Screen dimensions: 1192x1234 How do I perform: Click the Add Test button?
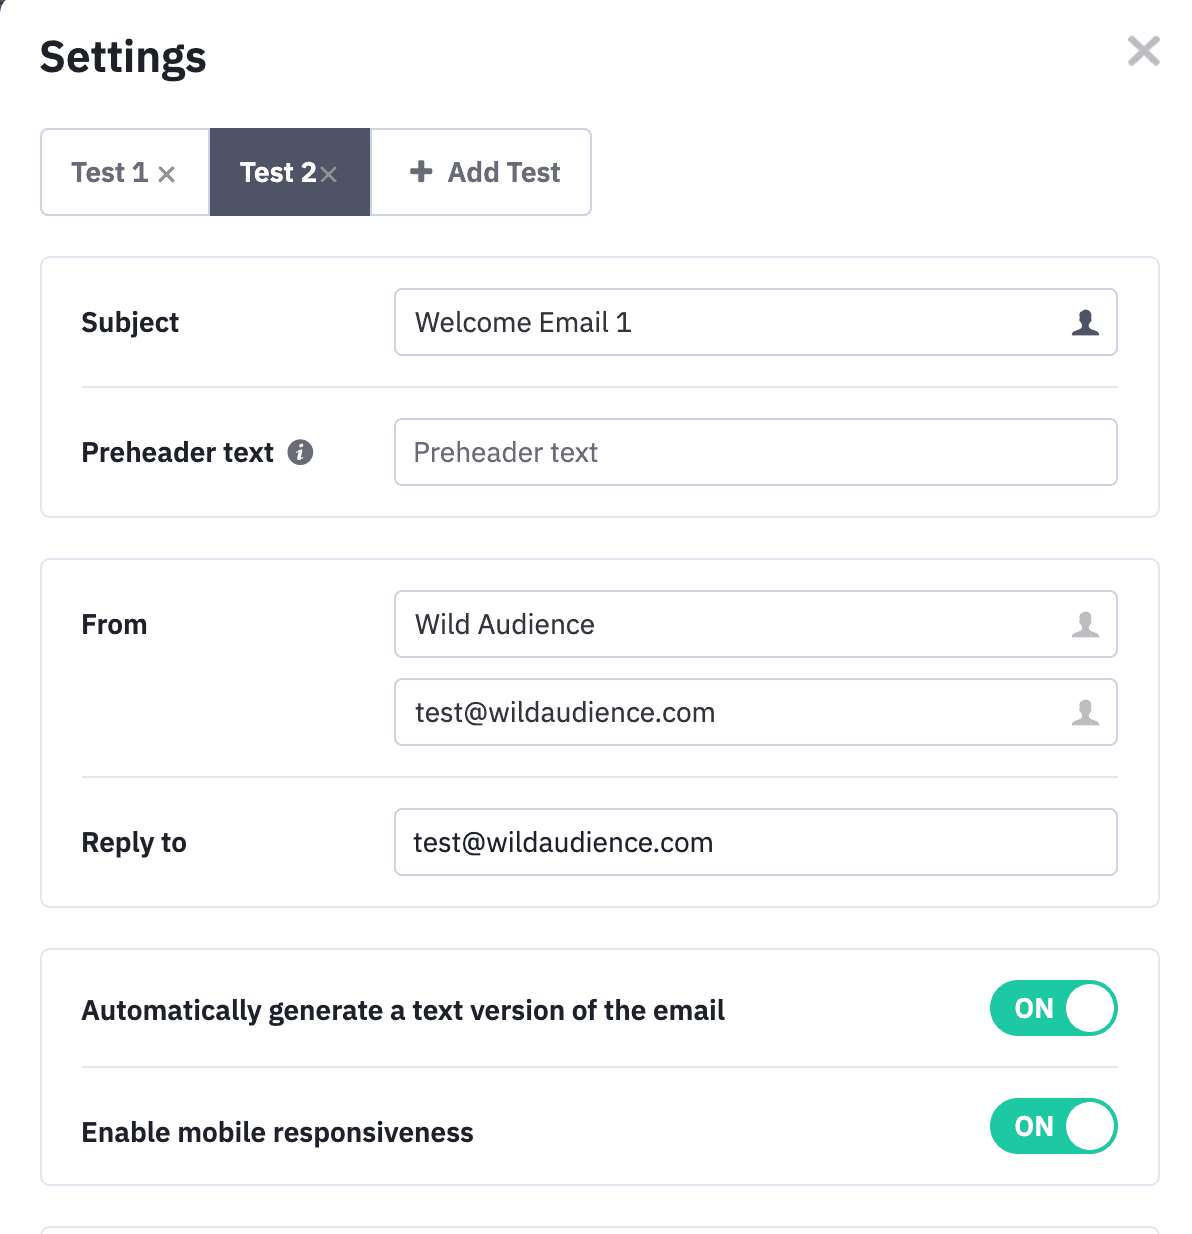tap(481, 172)
